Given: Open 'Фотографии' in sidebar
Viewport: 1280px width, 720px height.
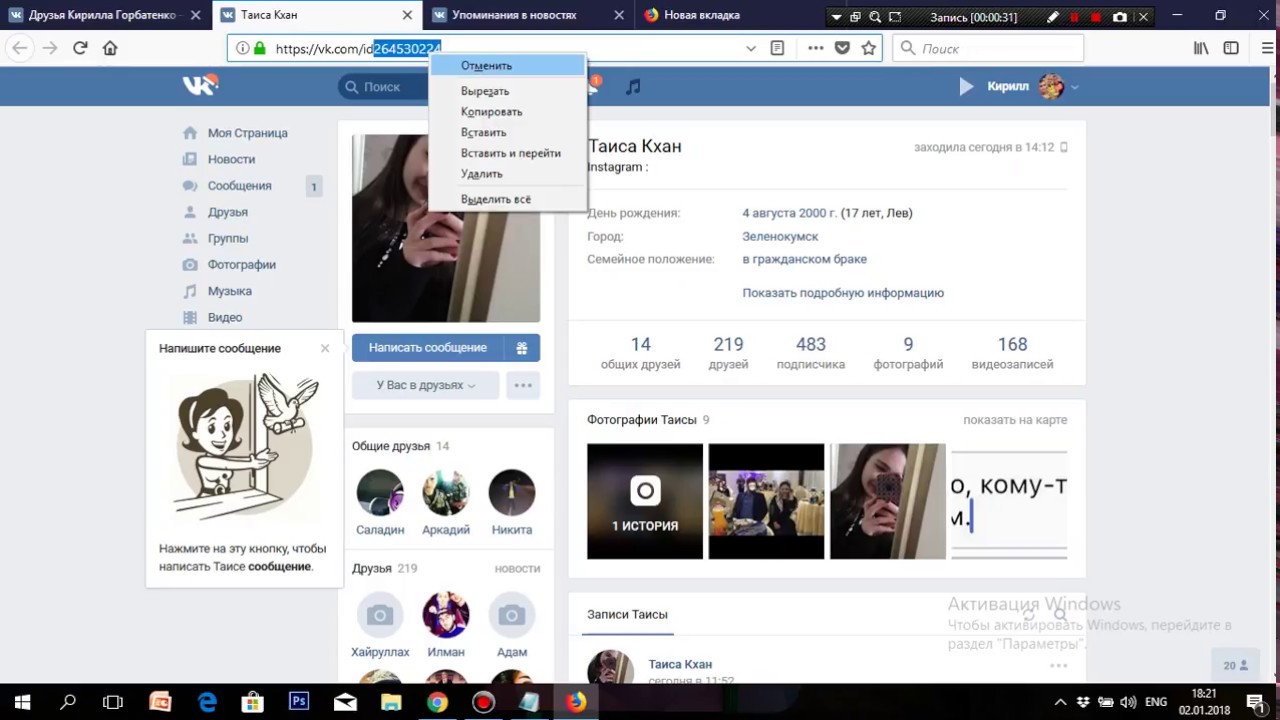Looking at the screenshot, I should (x=241, y=265).
